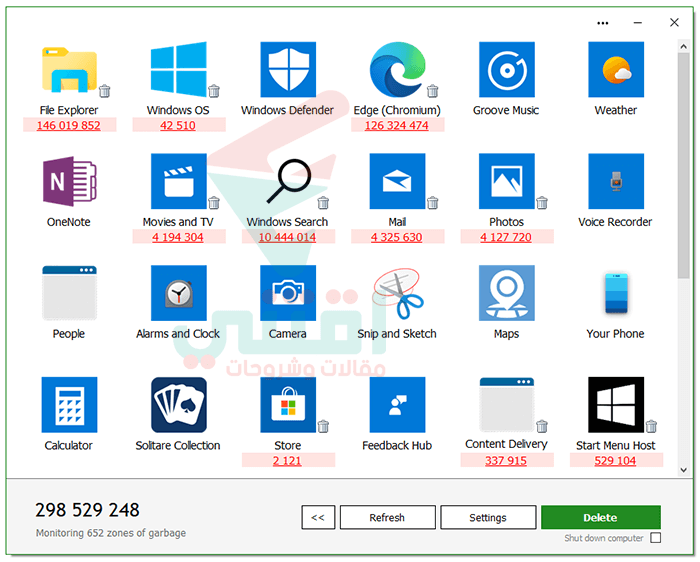Open Windows OS size link 42 510

(x=178, y=125)
